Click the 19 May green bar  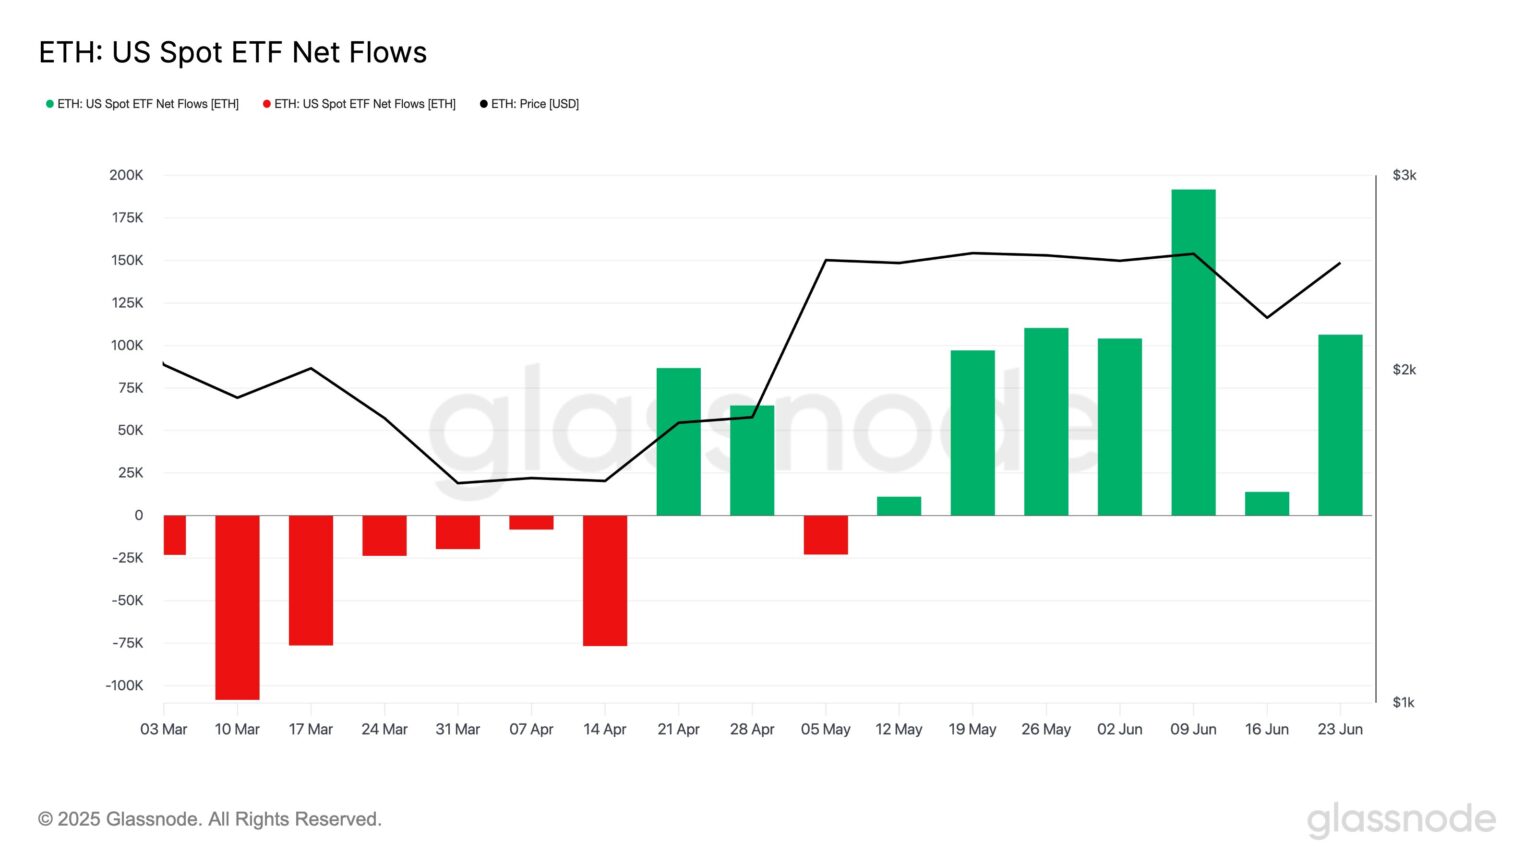(x=972, y=432)
